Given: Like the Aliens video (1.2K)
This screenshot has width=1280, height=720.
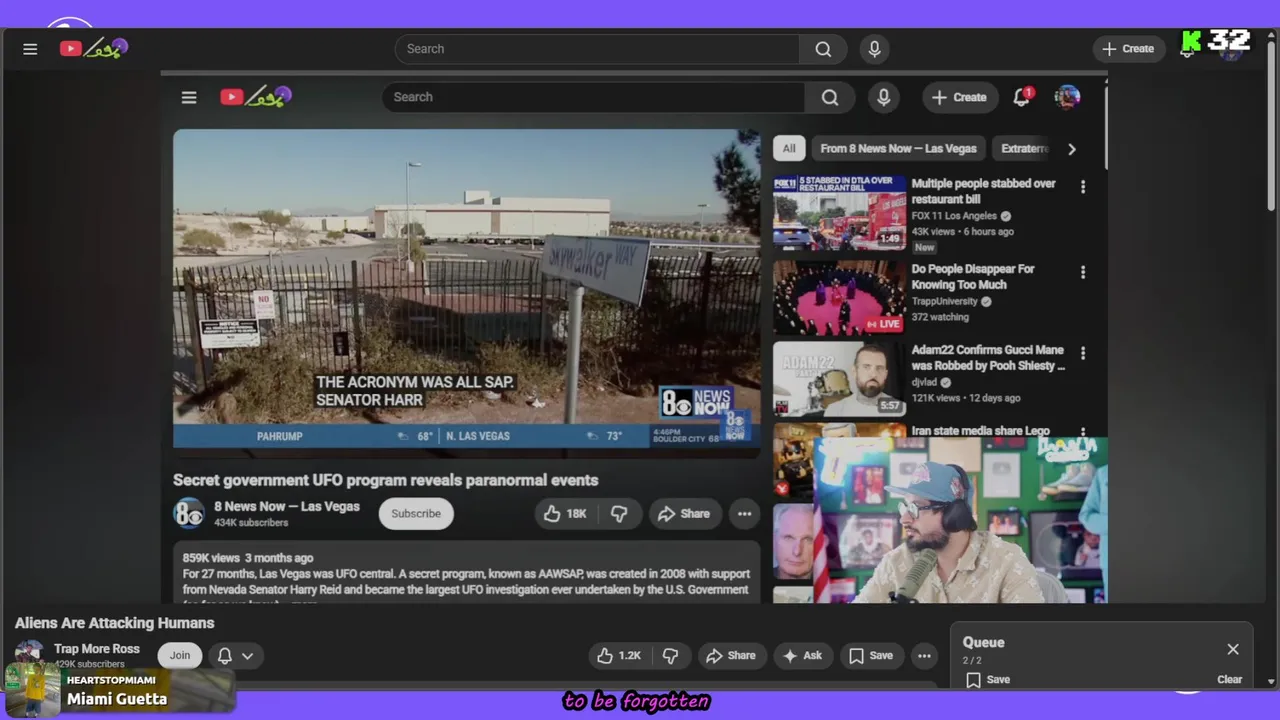Looking at the screenshot, I should click(x=618, y=656).
